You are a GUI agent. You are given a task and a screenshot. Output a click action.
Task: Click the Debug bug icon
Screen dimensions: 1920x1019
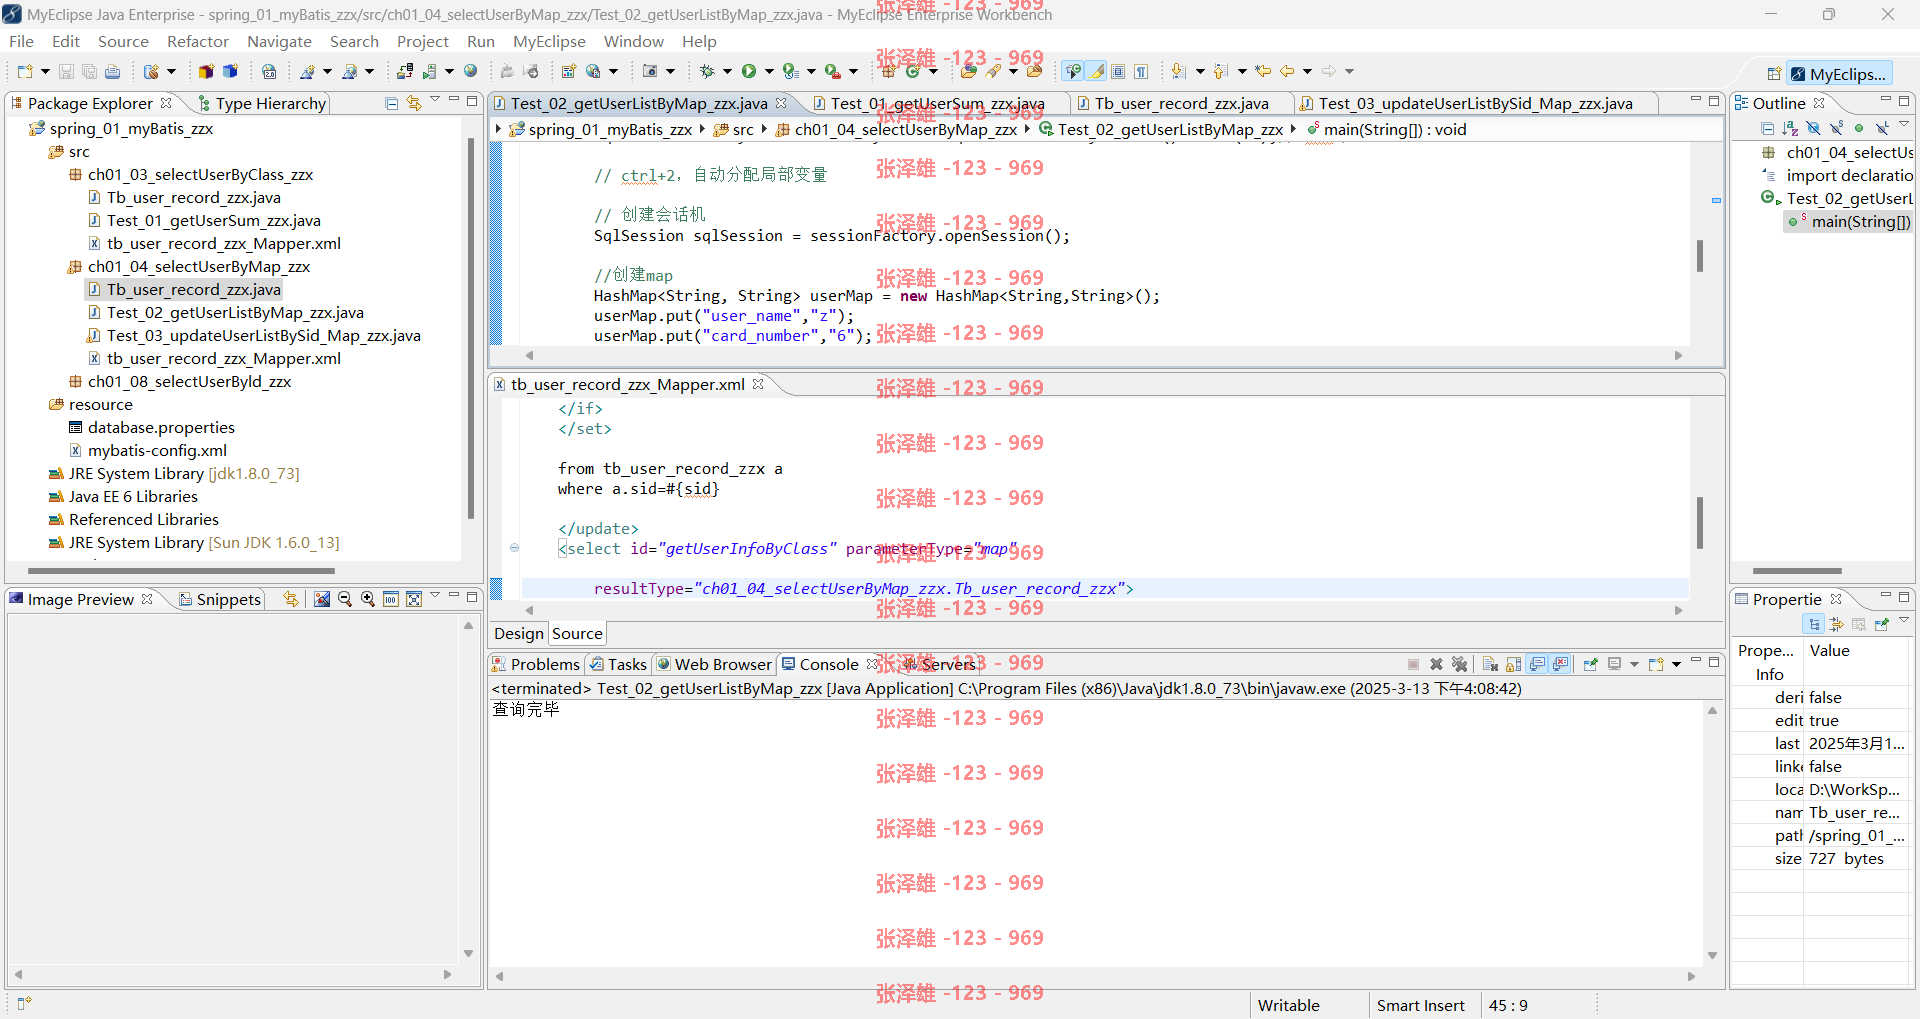click(707, 71)
